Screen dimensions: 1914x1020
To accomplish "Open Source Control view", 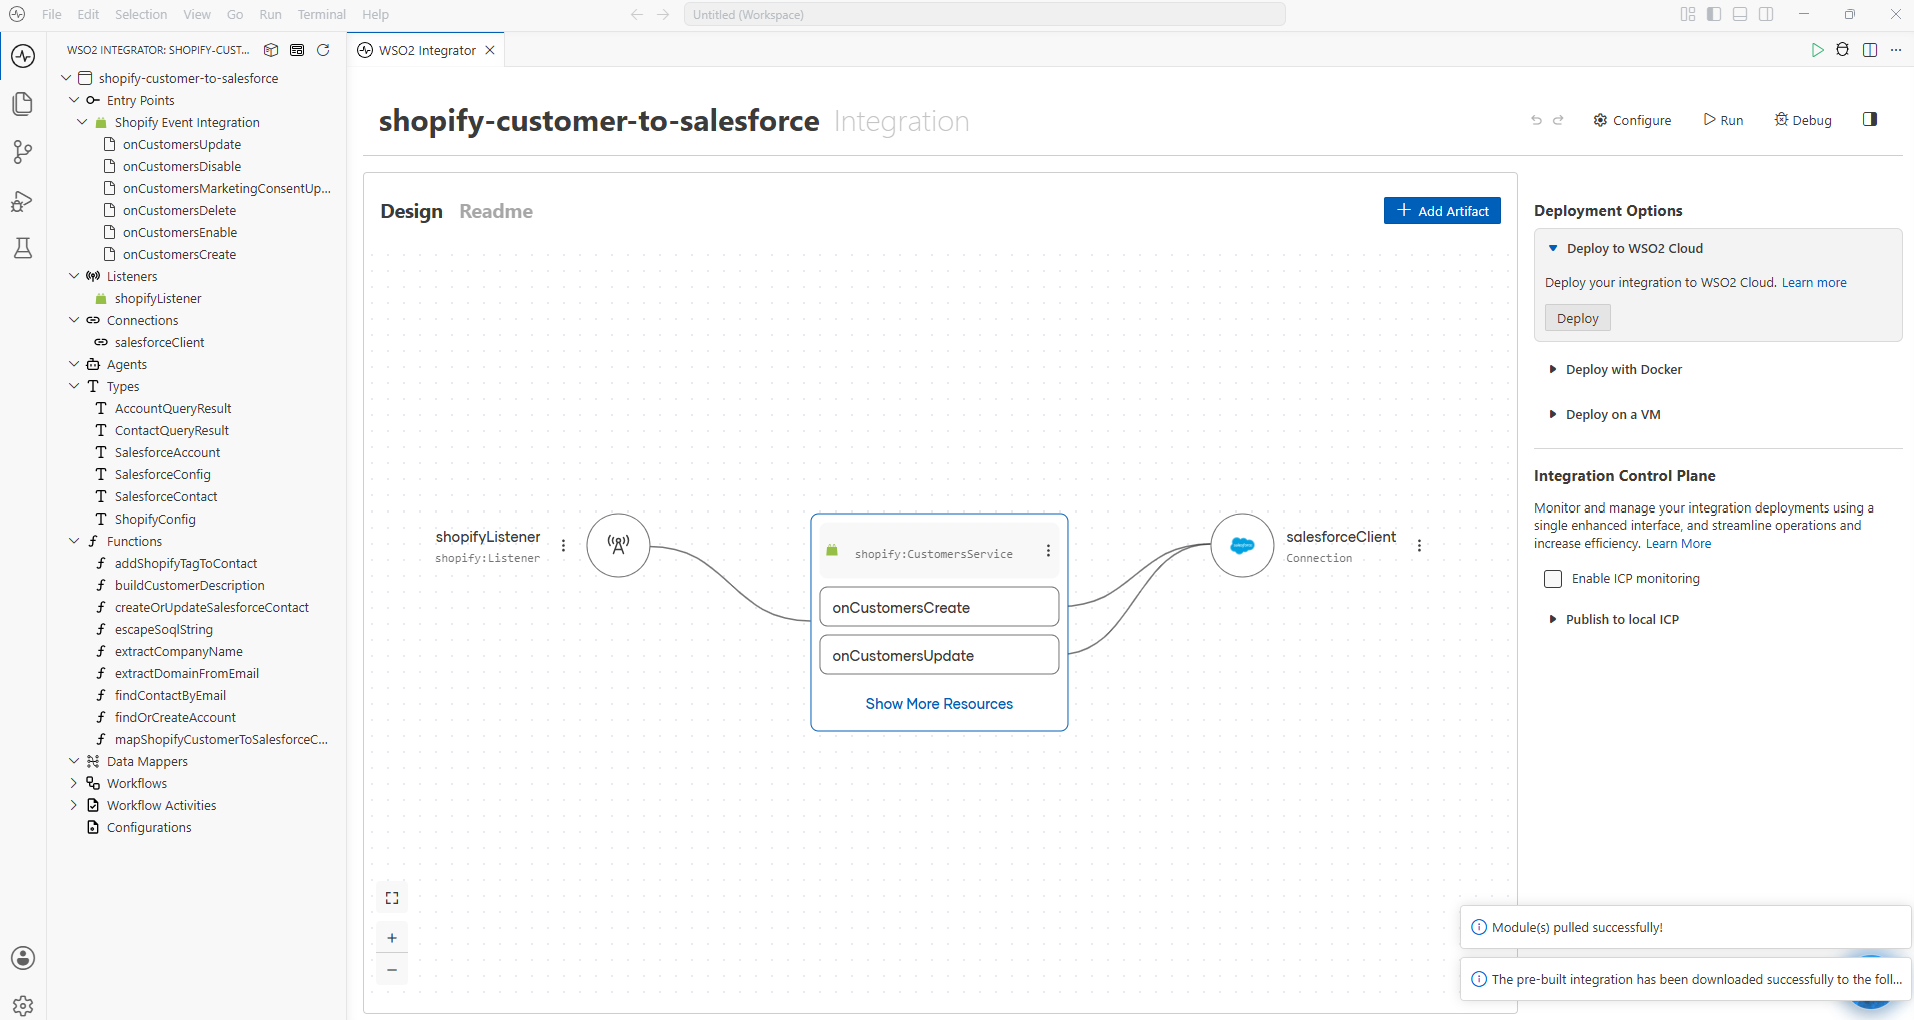I will point(23,152).
